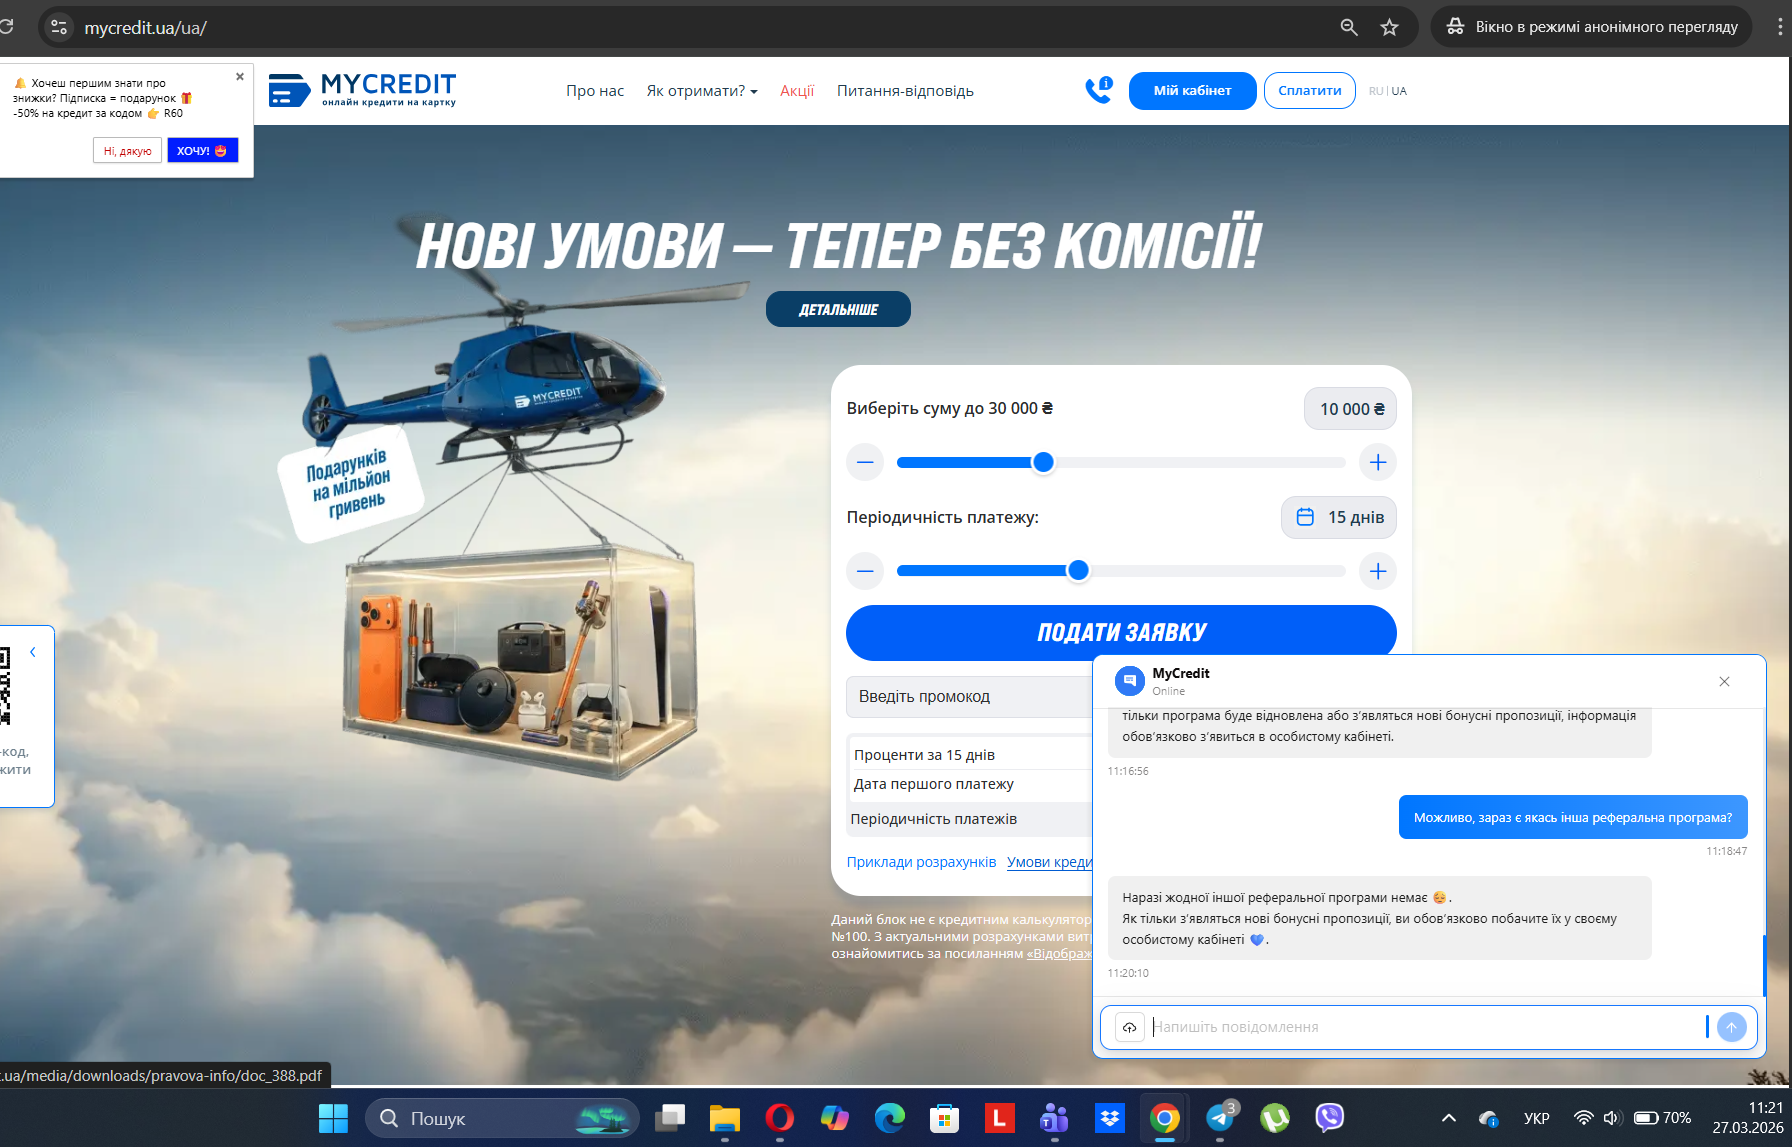
Task: Launch Opera from the taskbar
Action: coord(780,1118)
